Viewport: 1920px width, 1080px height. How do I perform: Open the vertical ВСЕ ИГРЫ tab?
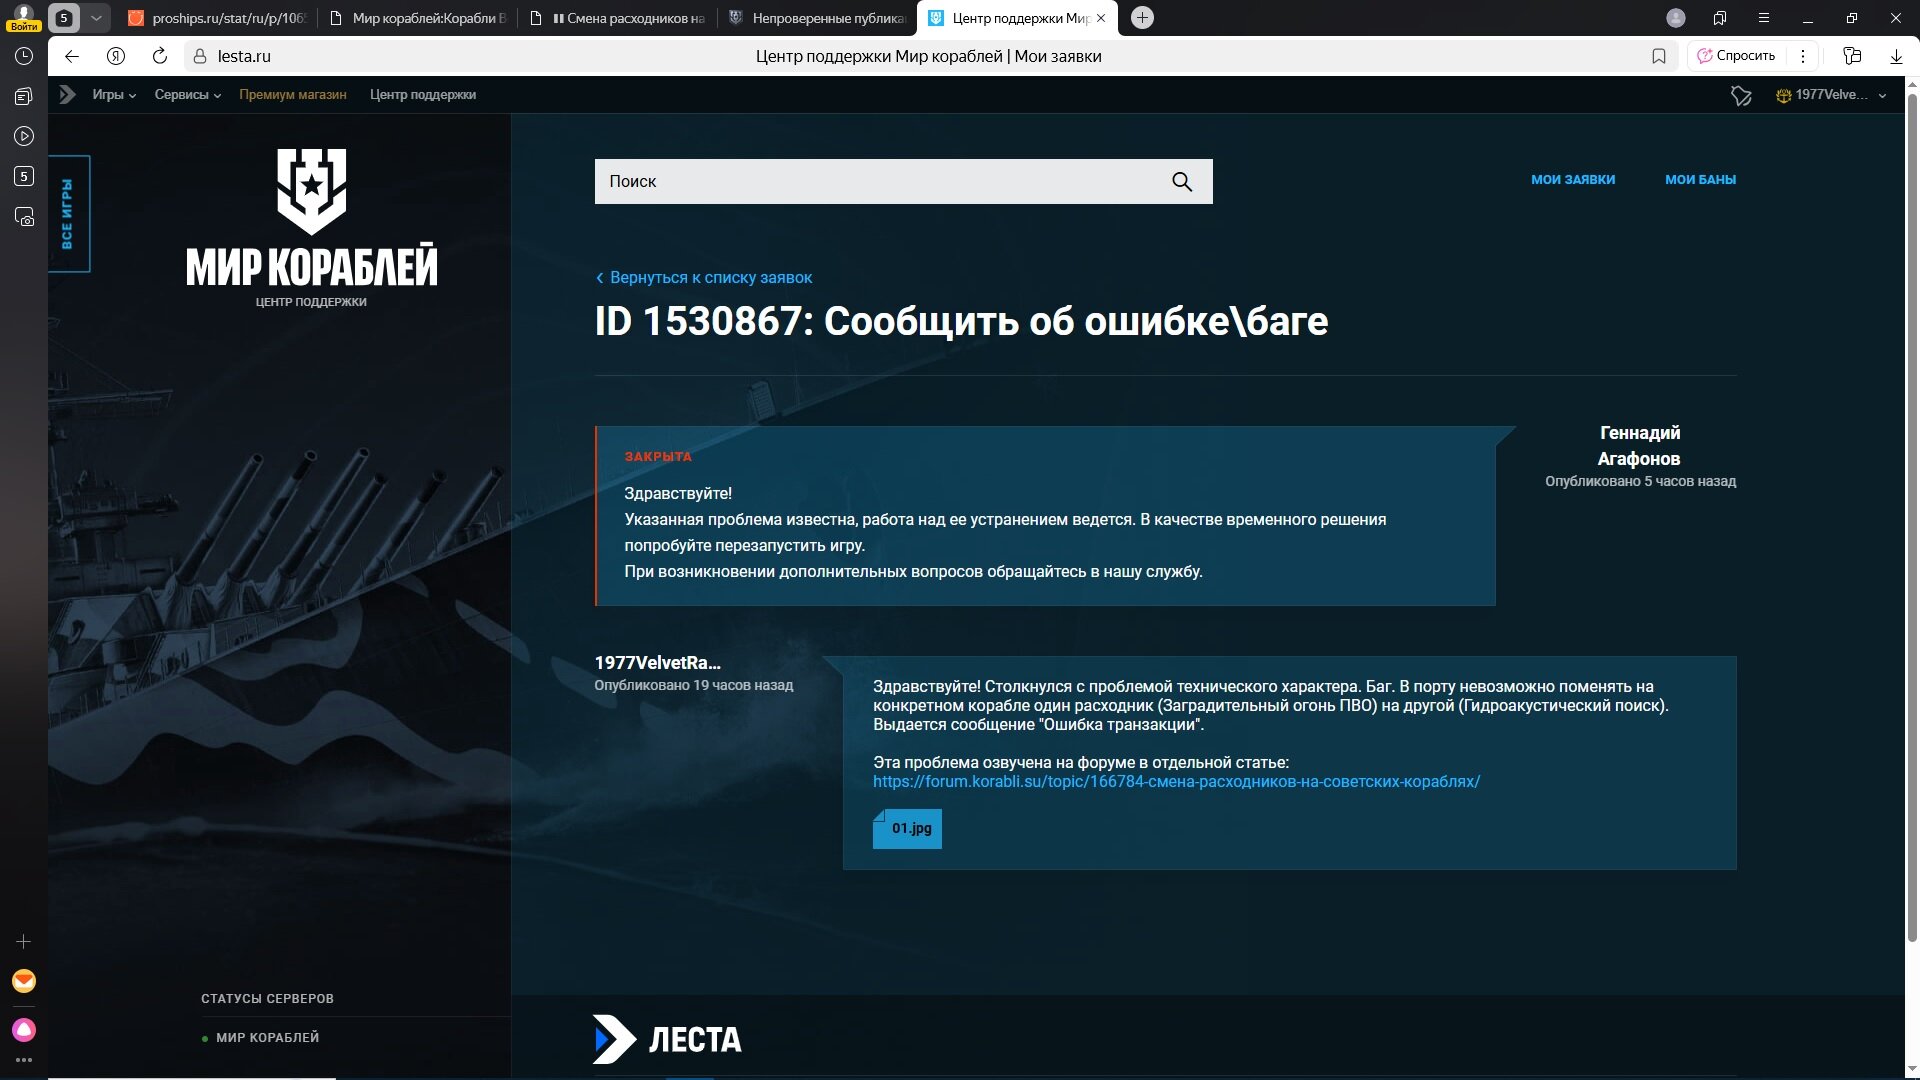tap(68, 214)
